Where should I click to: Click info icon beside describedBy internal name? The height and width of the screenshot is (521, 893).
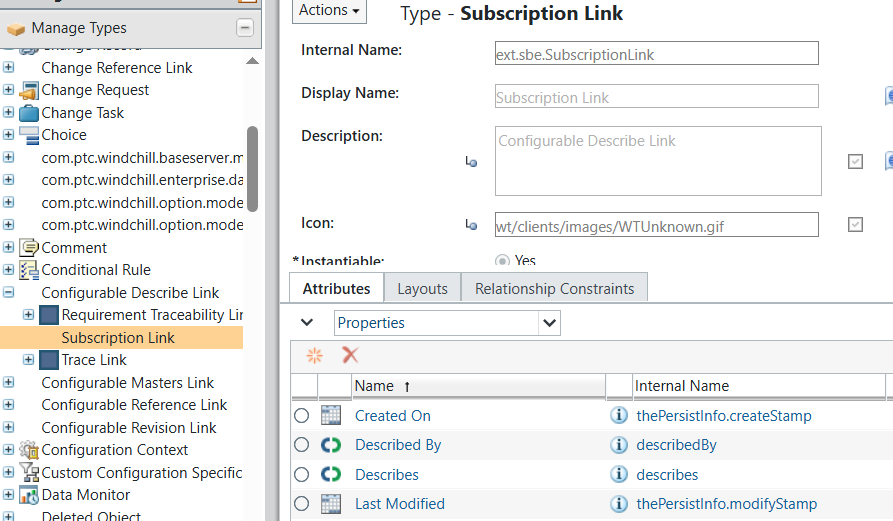[619, 445]
